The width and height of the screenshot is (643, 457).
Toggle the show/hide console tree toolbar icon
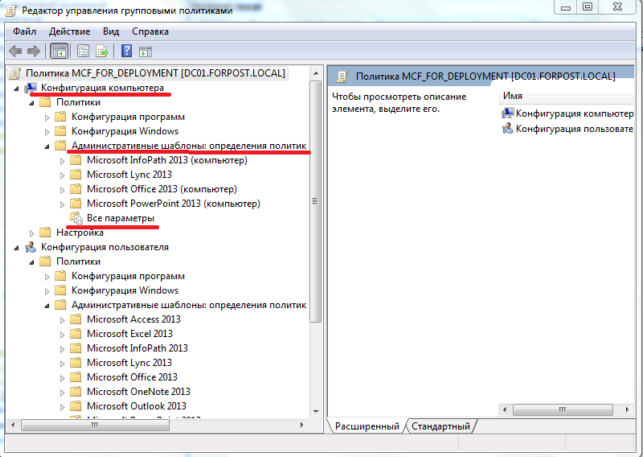coord(59,51)
